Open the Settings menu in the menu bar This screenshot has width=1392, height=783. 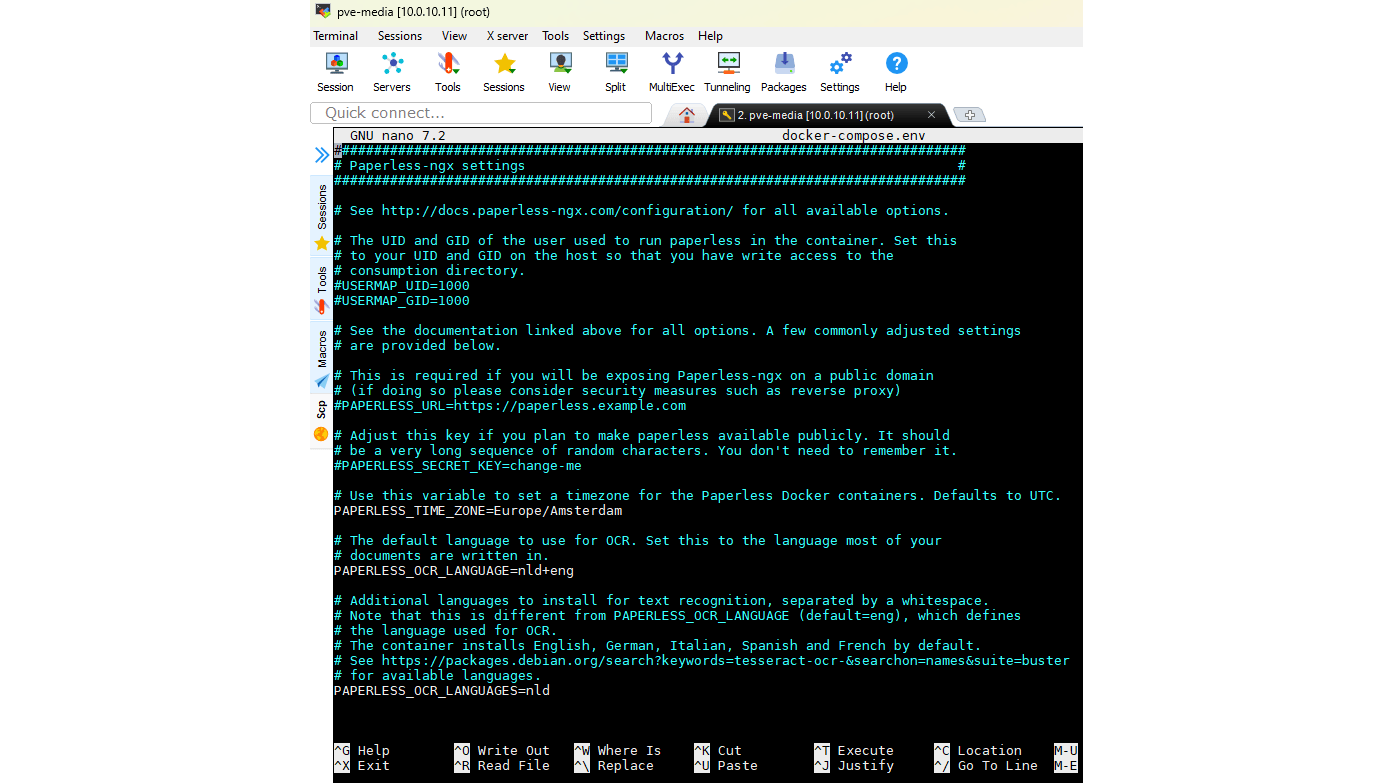(604, 36)
